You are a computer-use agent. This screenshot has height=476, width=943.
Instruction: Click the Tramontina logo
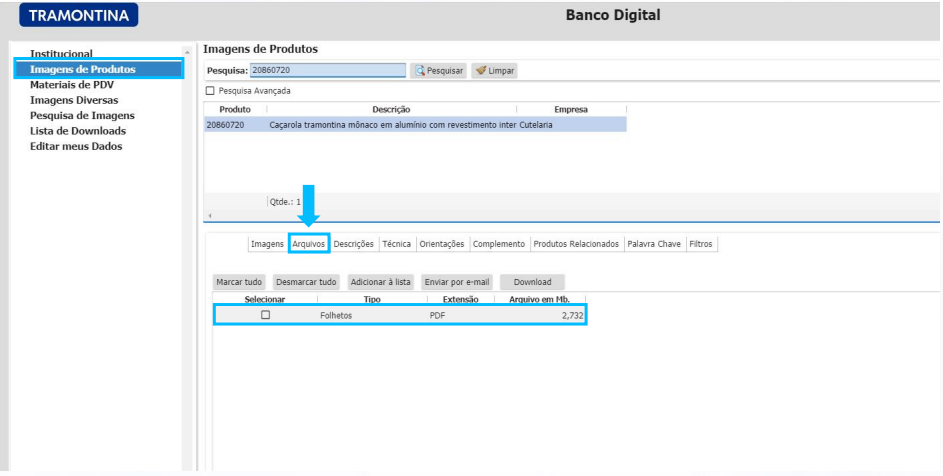[79, 15]
